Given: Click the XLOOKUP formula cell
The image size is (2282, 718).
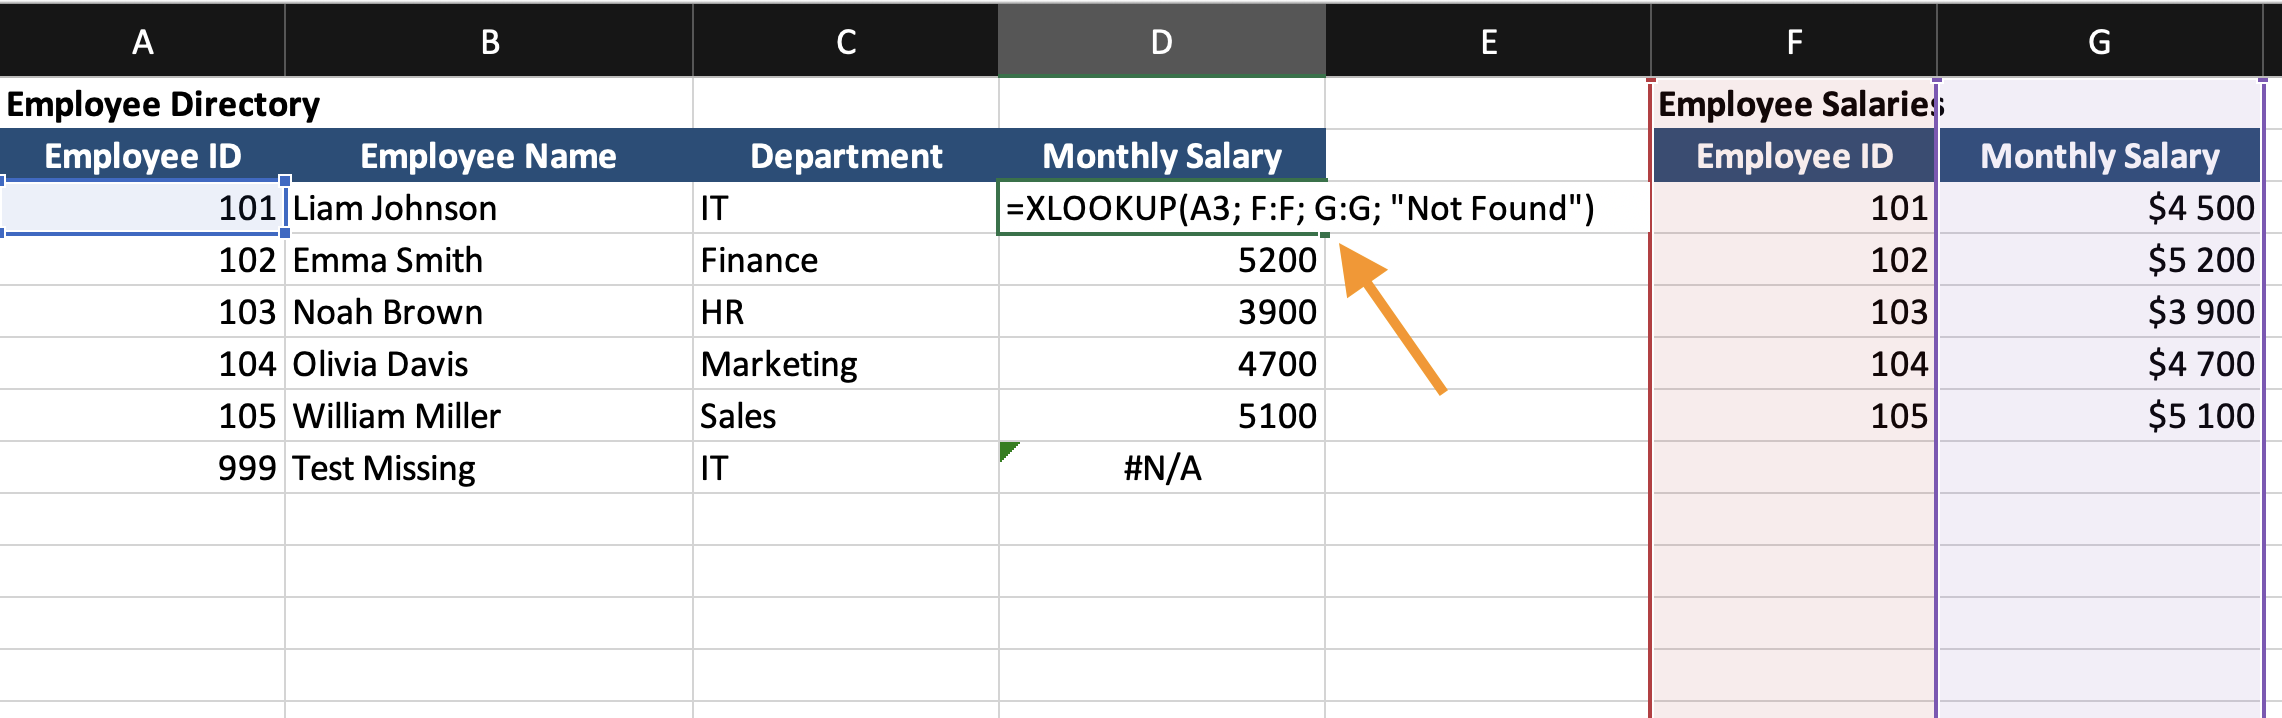Looking at the screenshot, I should 1161,208.
